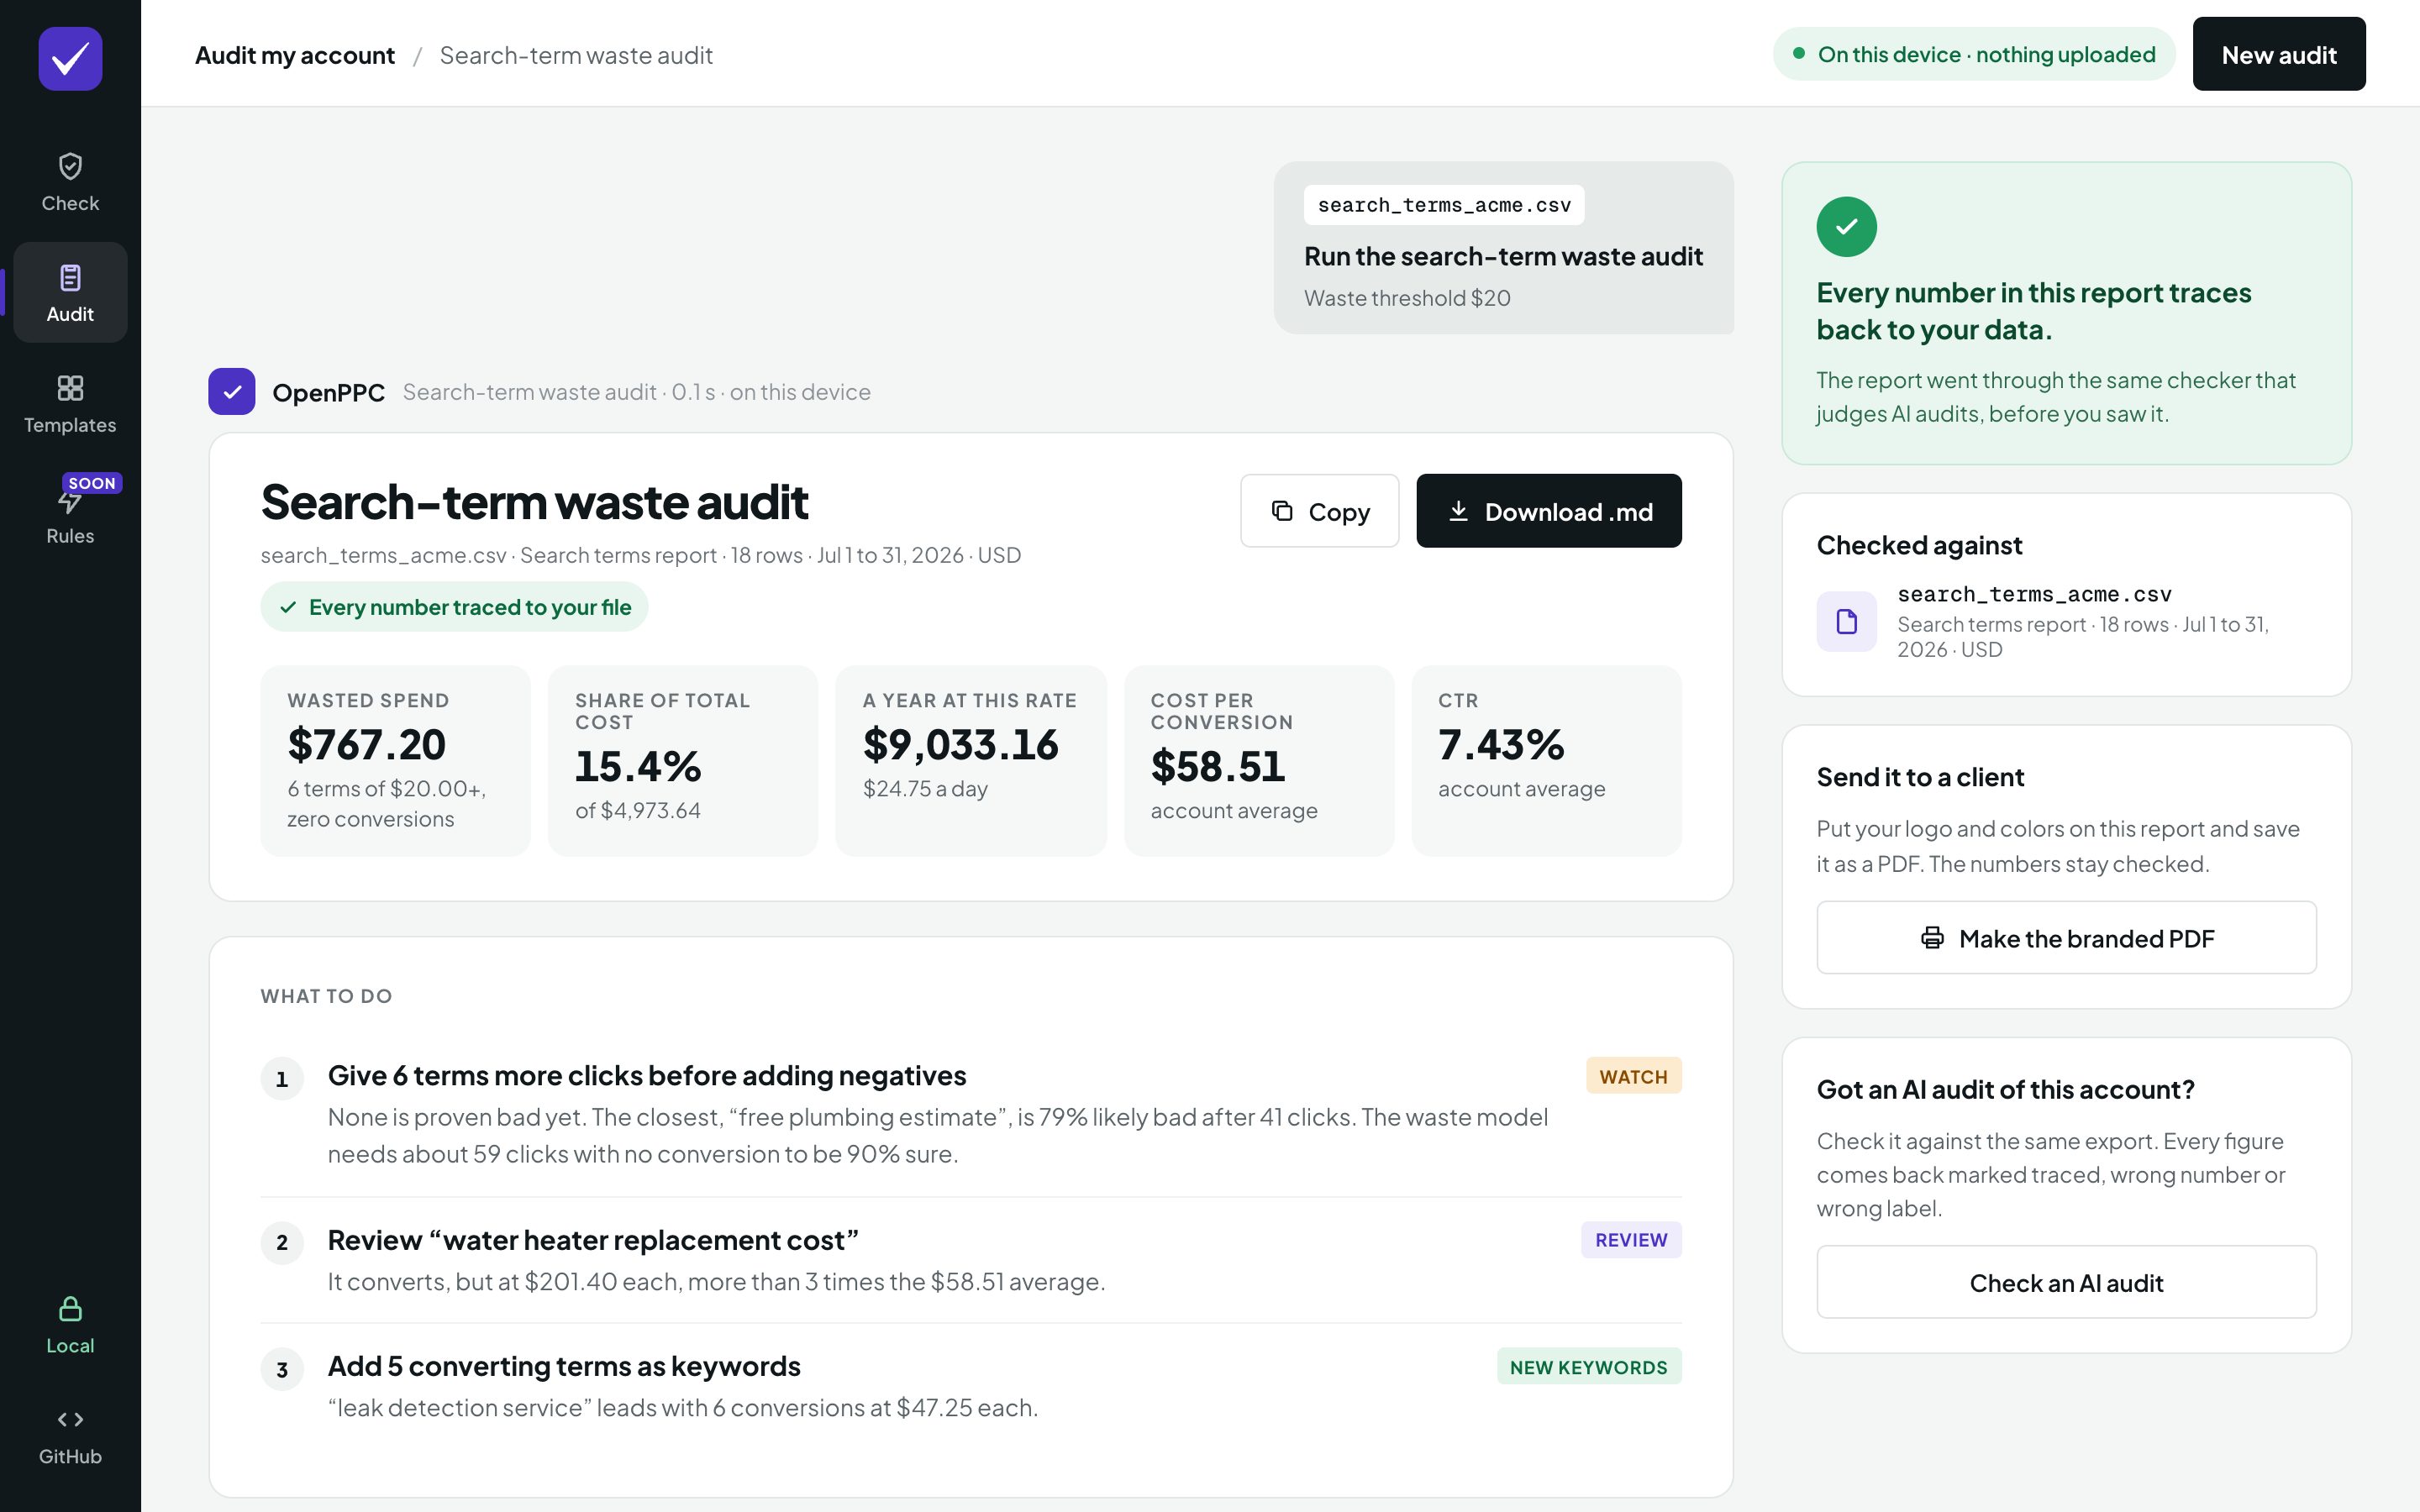Image resolution: width=2420 pixels, height=1512 pixels.
Task: Click the Waste threshold $20 text
Action: (1407, 298)
